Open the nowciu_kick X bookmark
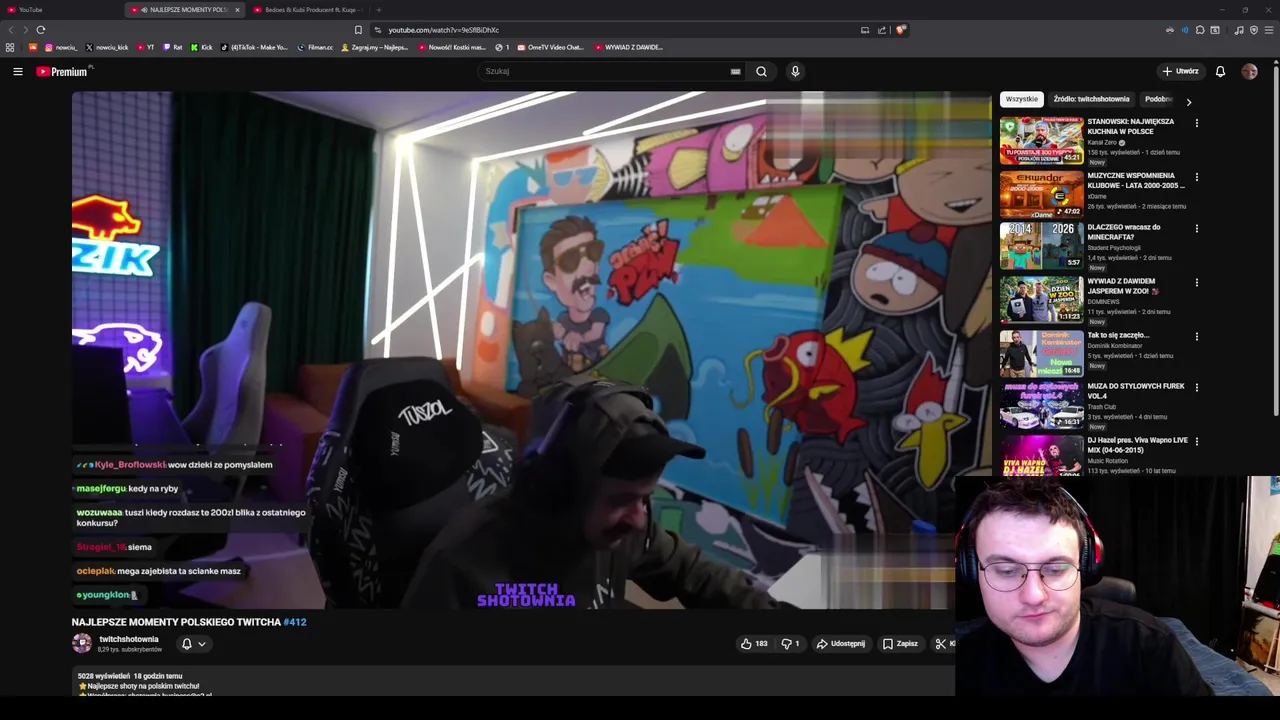The width and height of the screenshot is (1280, 720). click(107, 47)
